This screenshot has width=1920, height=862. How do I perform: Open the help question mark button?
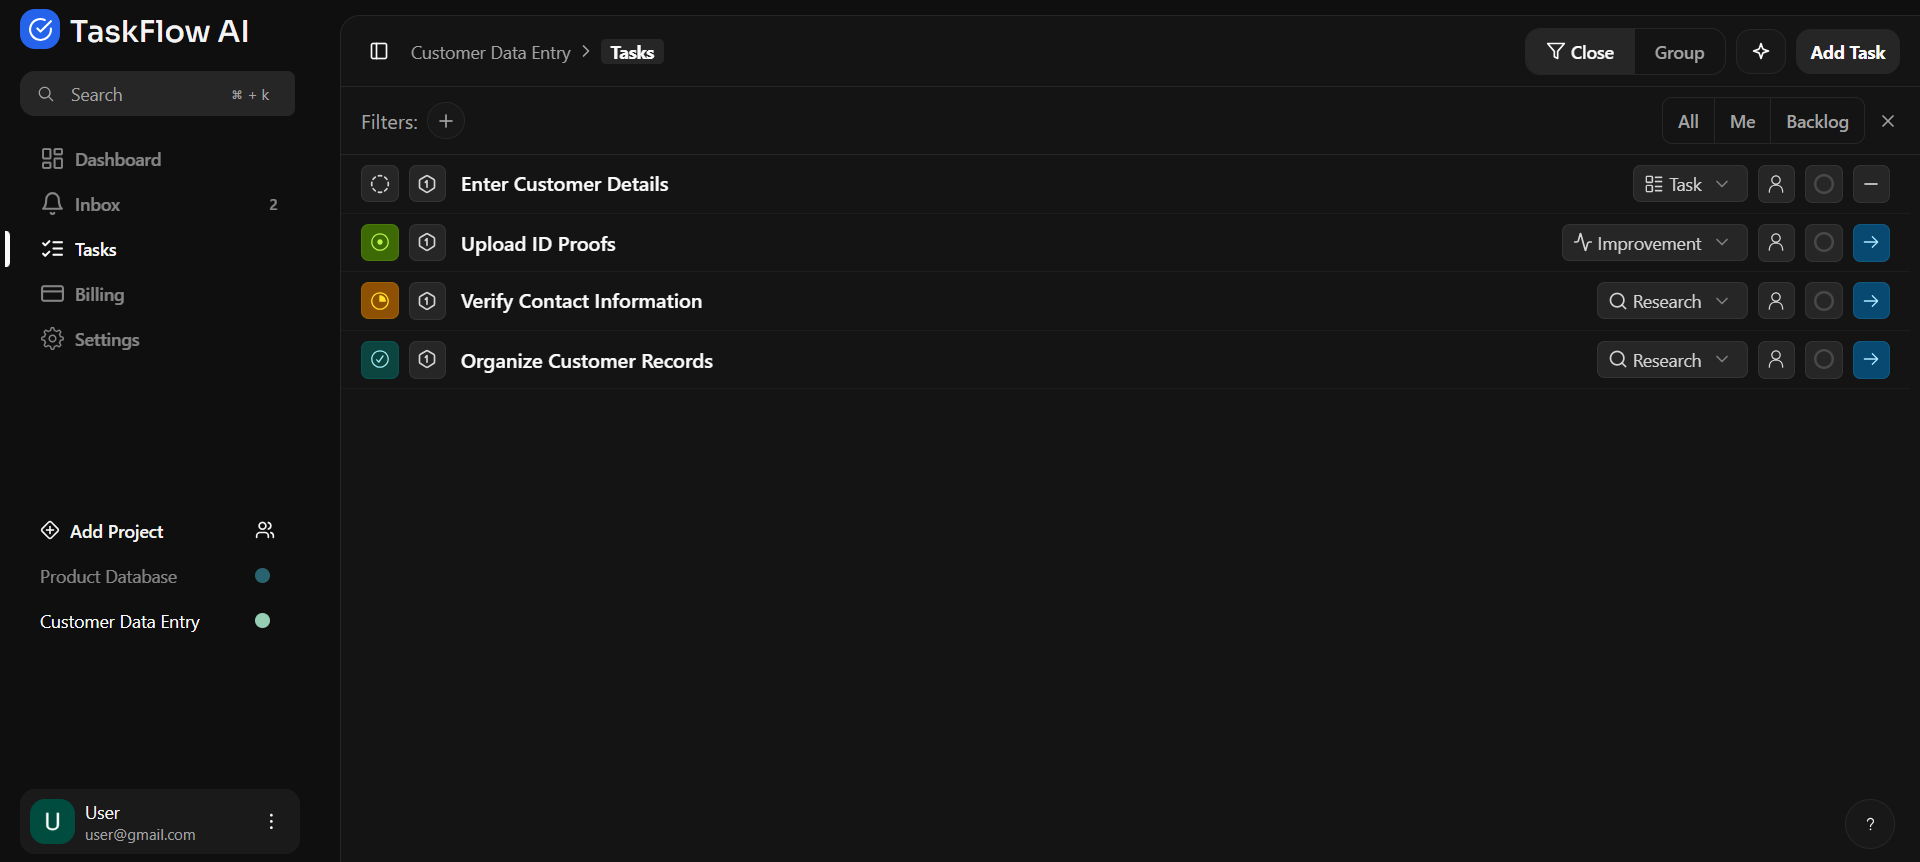[x=1869, y=824]
